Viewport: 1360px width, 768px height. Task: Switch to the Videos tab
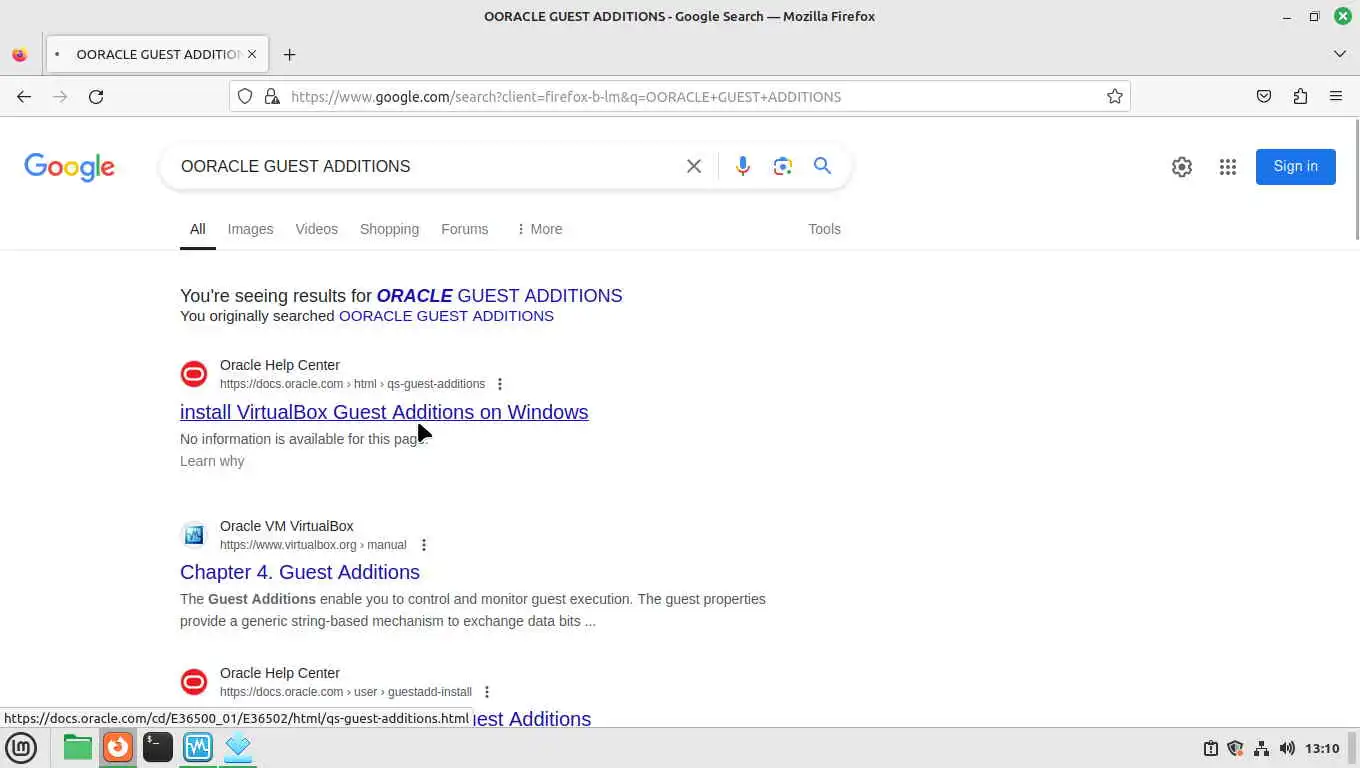pyautogui.click(x=316, y=229)
